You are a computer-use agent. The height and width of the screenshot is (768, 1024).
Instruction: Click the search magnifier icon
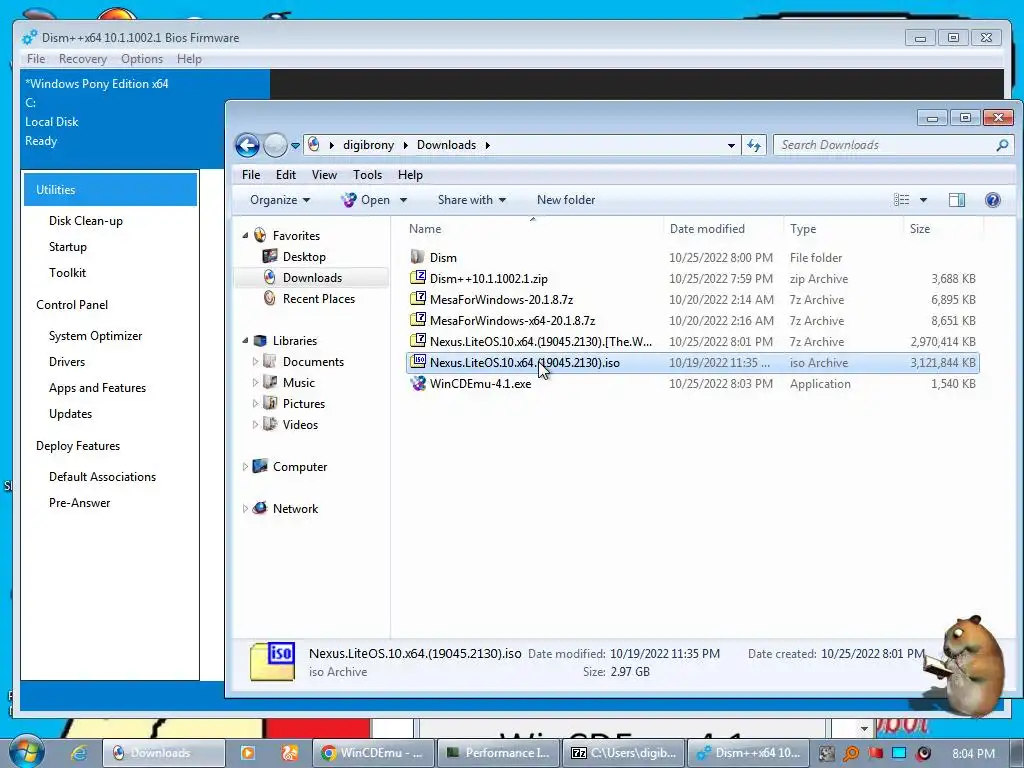pyautogui.click(x=1002, y=145)
